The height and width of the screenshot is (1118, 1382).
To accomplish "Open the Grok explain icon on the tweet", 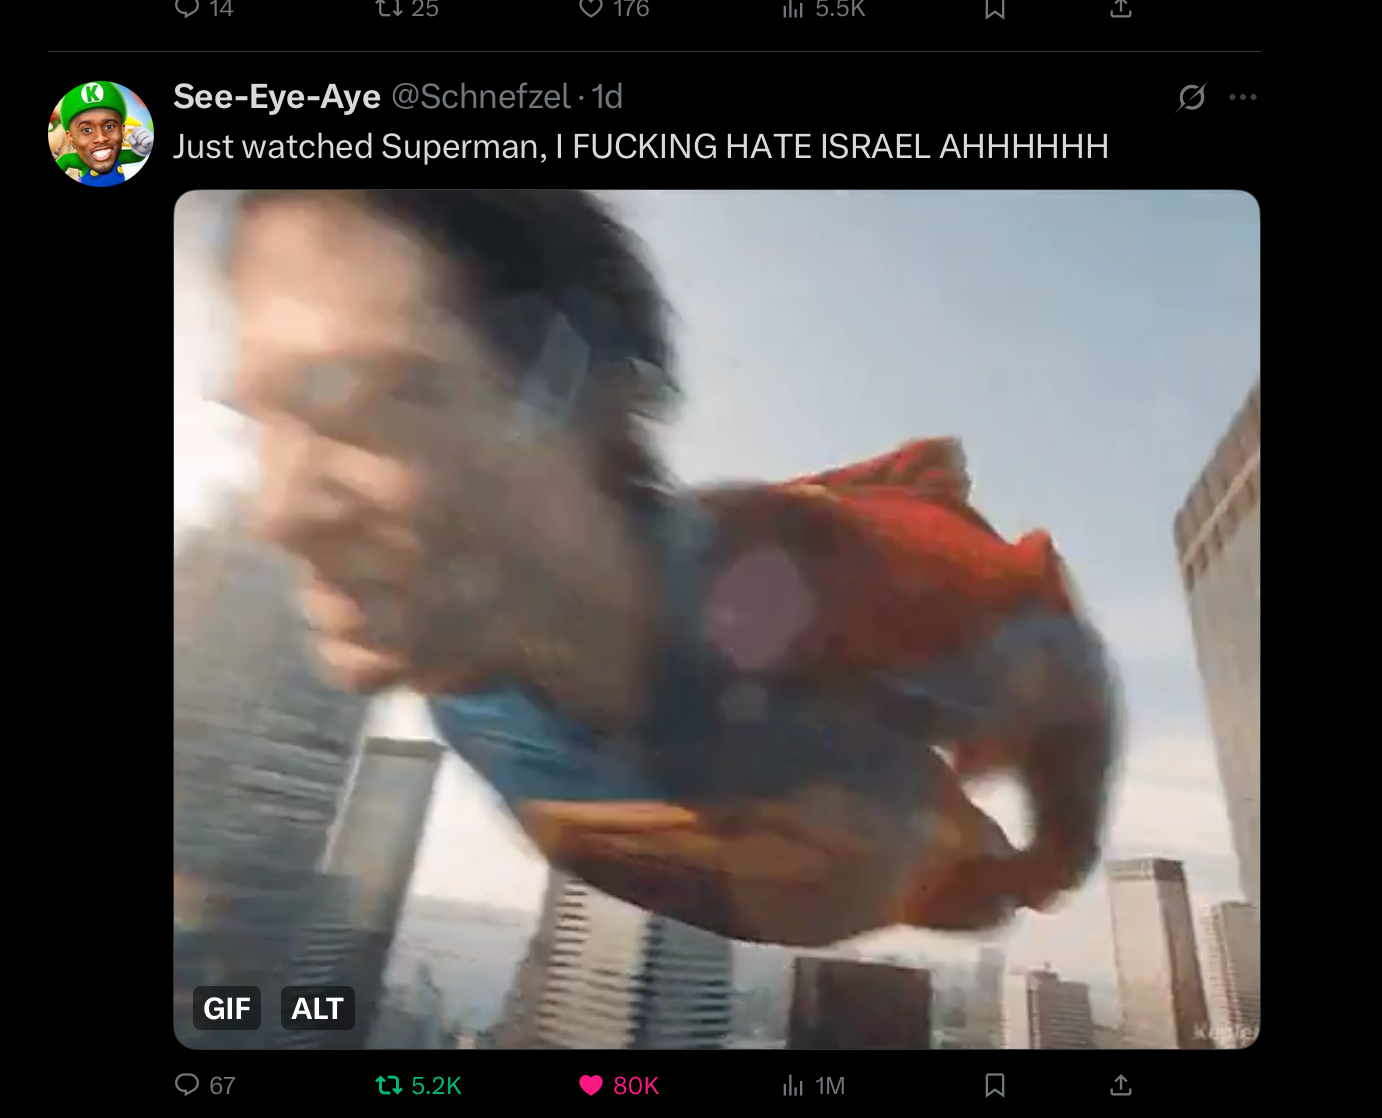I will (x=1191, y=97).
